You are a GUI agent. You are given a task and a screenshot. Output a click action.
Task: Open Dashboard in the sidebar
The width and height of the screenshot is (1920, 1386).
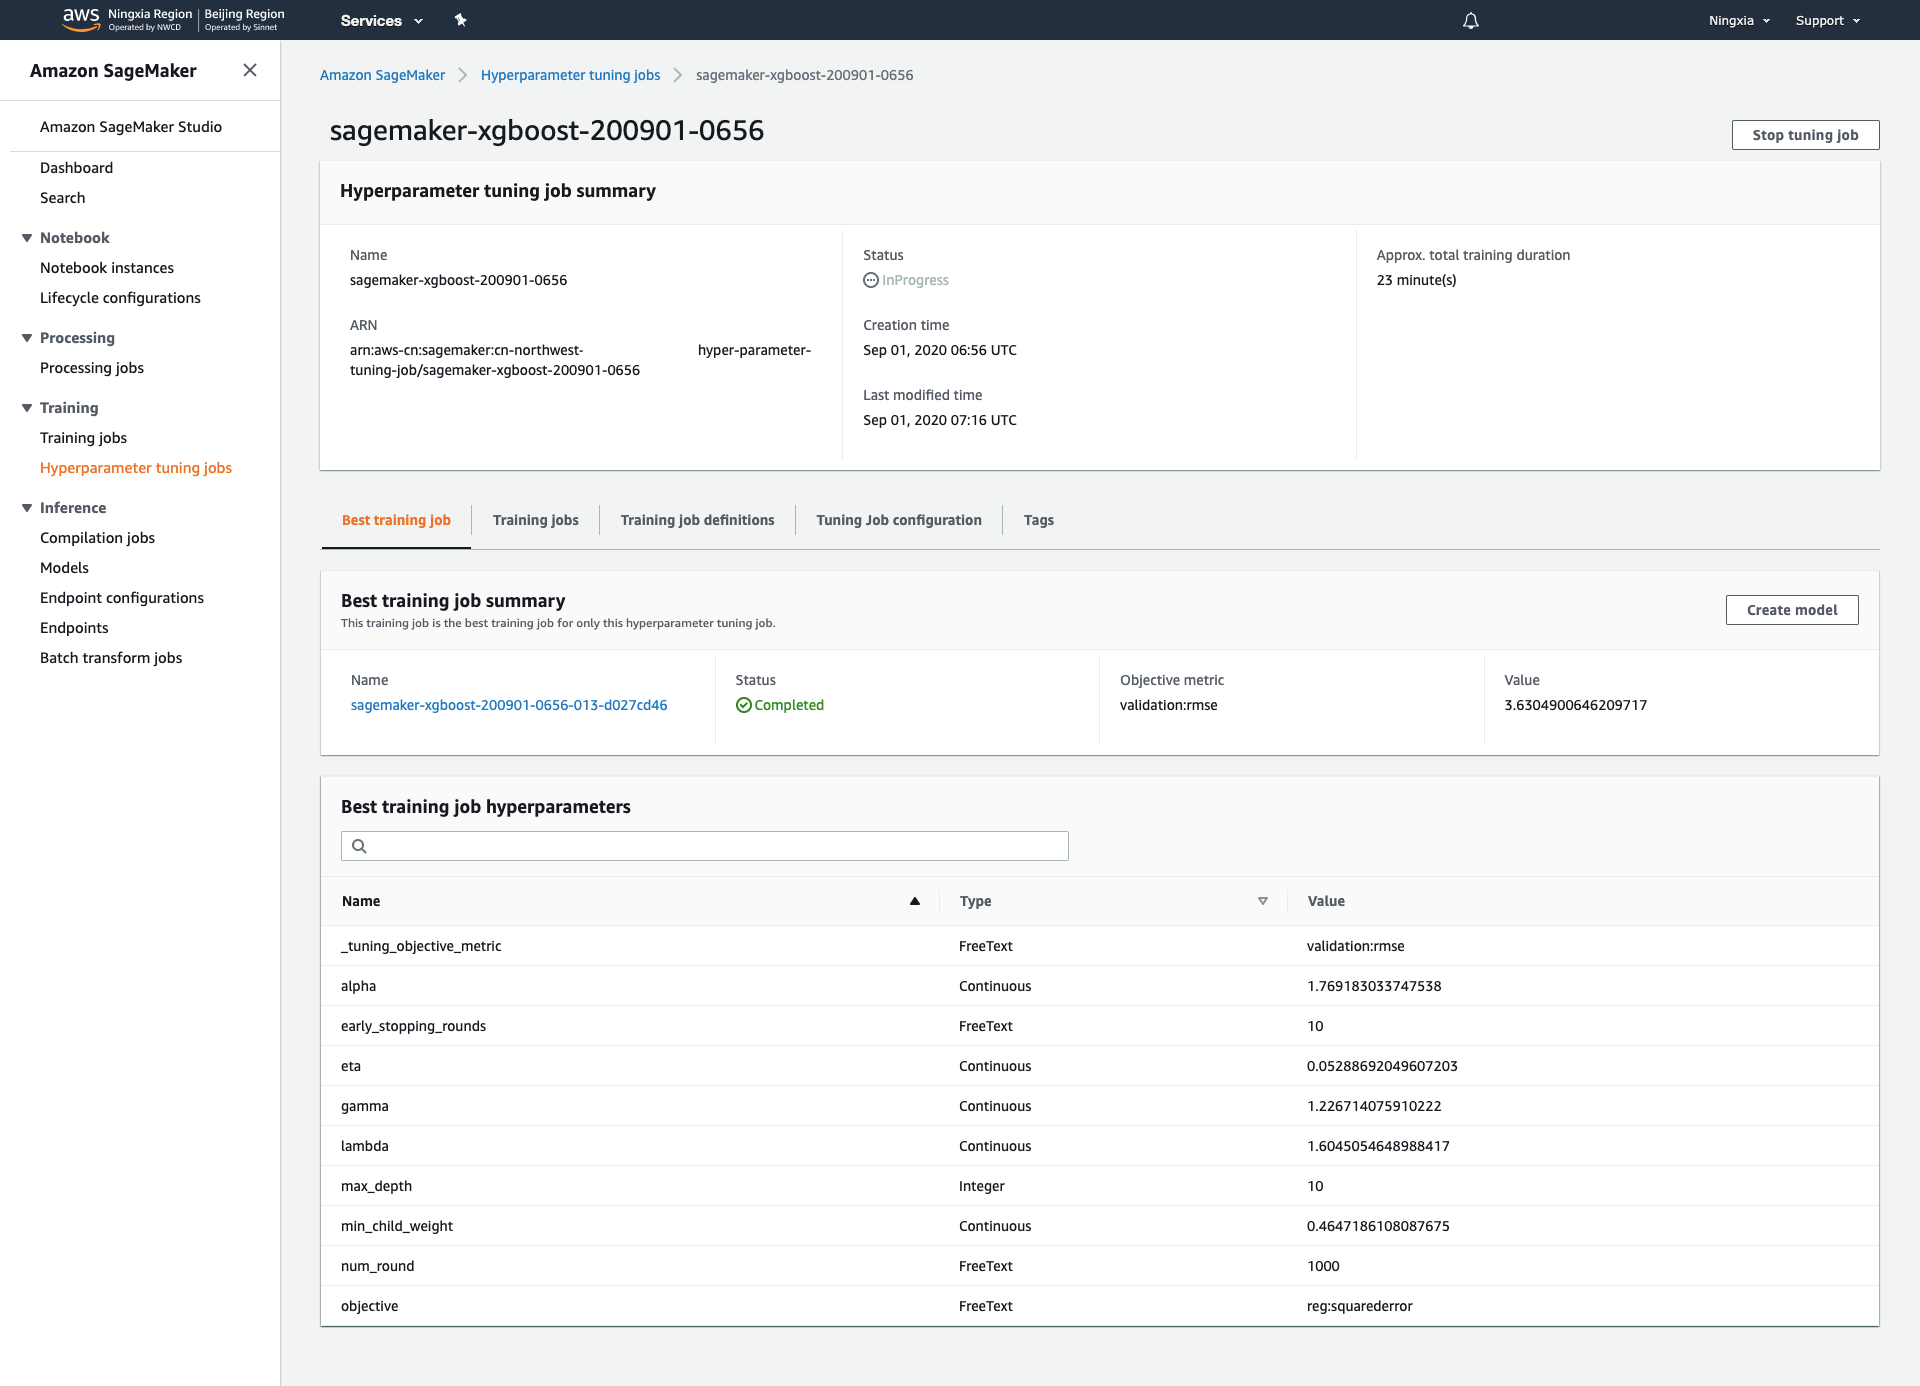point(76,168)
